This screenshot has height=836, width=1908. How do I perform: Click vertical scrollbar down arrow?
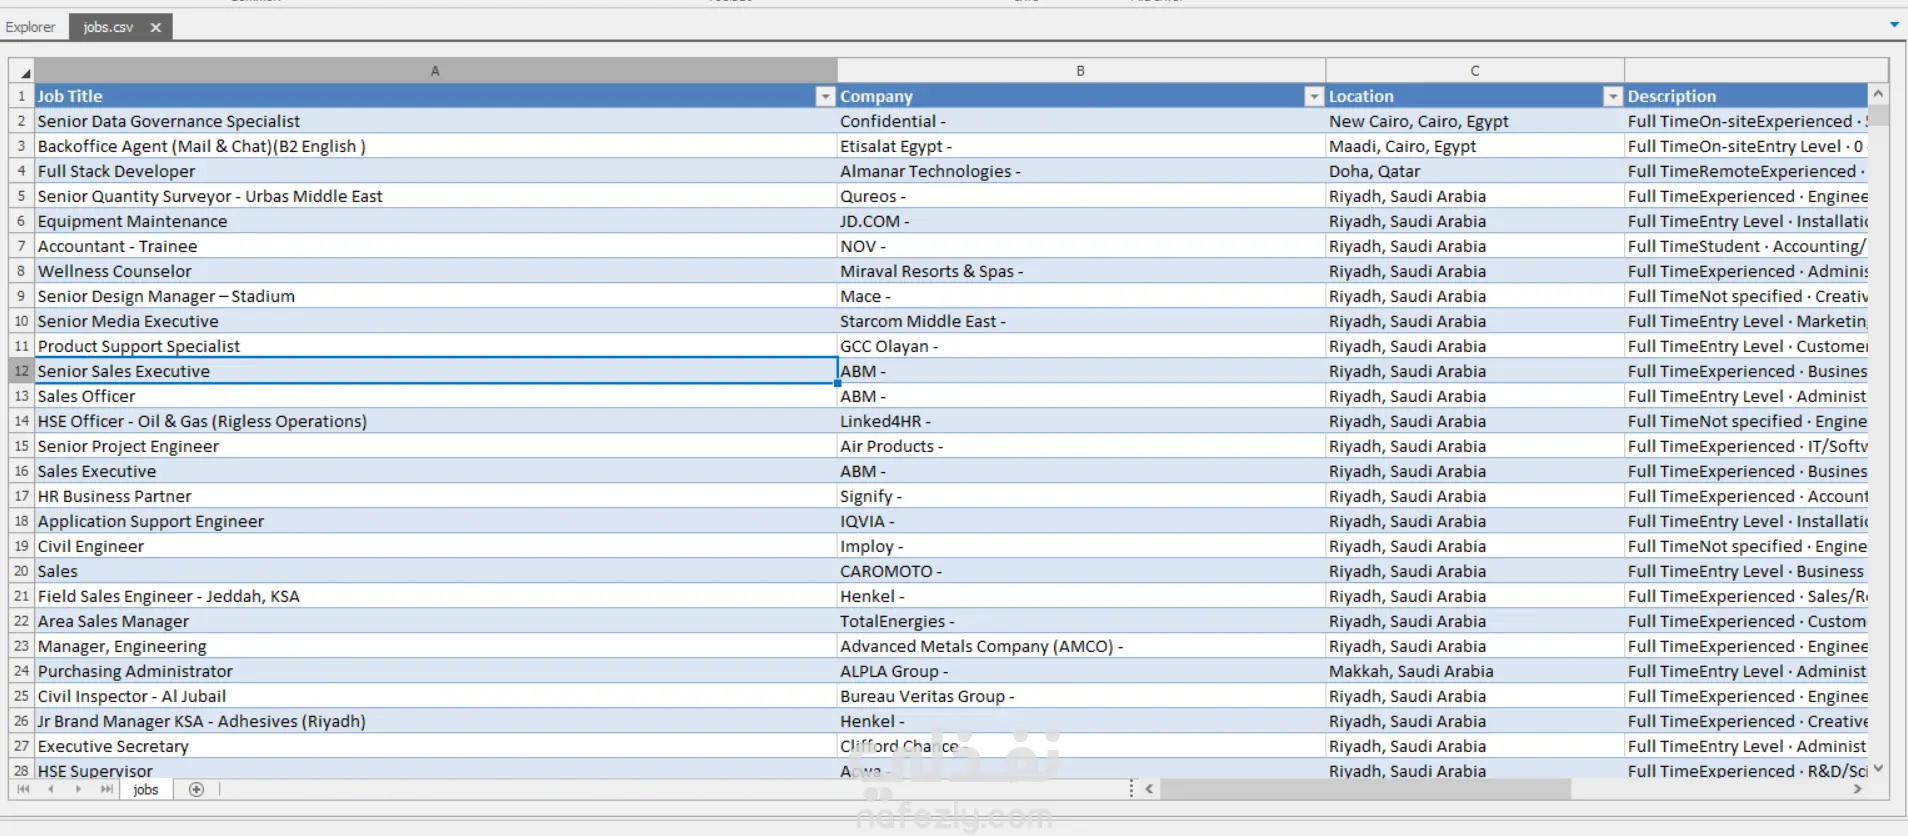1878,768
